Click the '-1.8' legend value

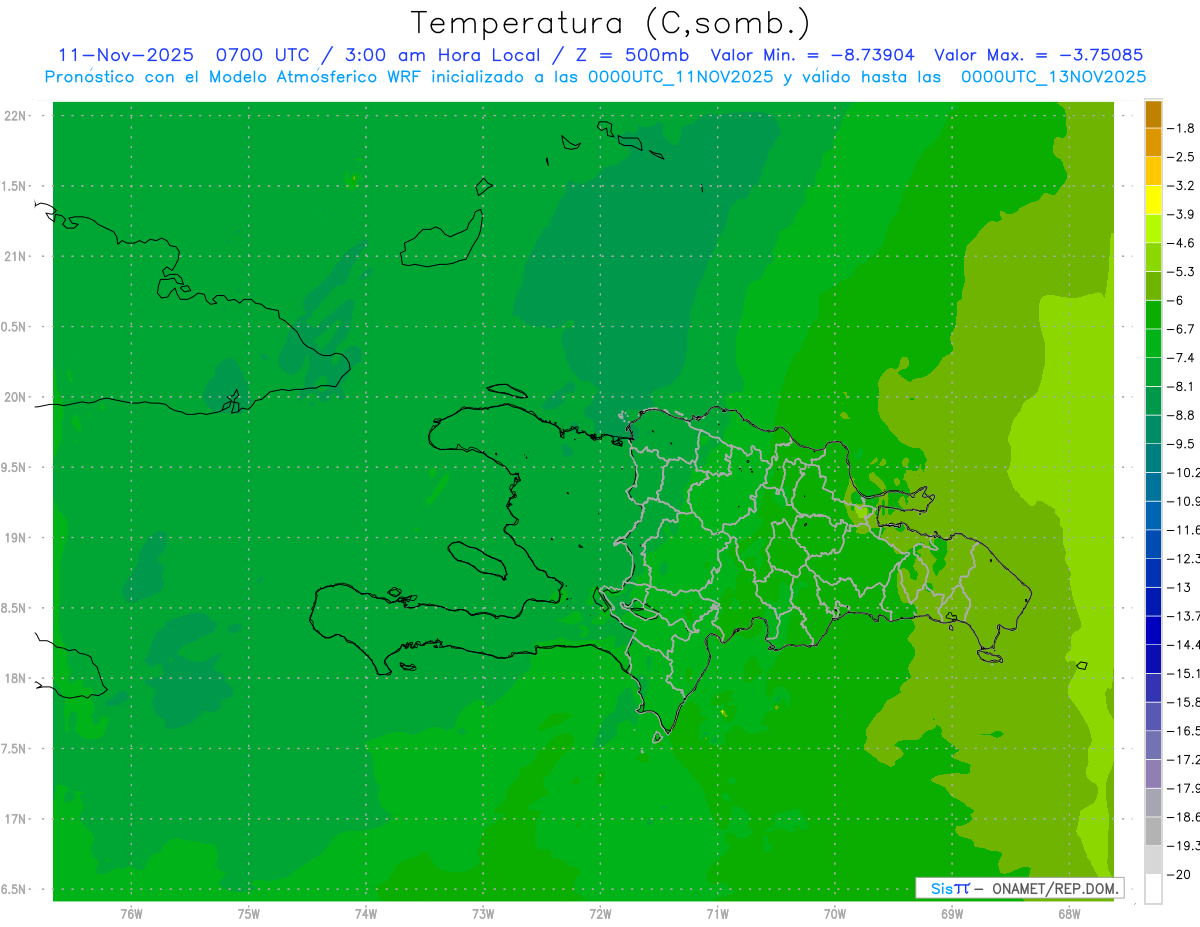tap(1181, 128)
